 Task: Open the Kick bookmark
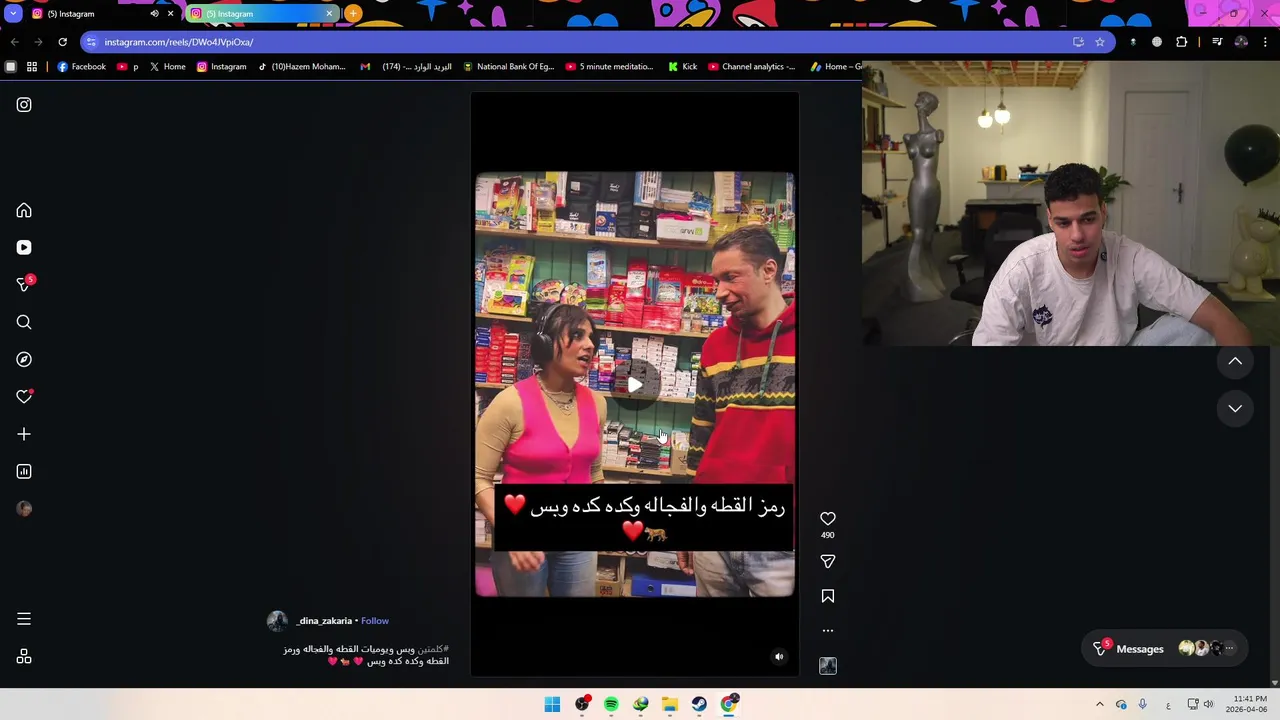pos(682,67)
